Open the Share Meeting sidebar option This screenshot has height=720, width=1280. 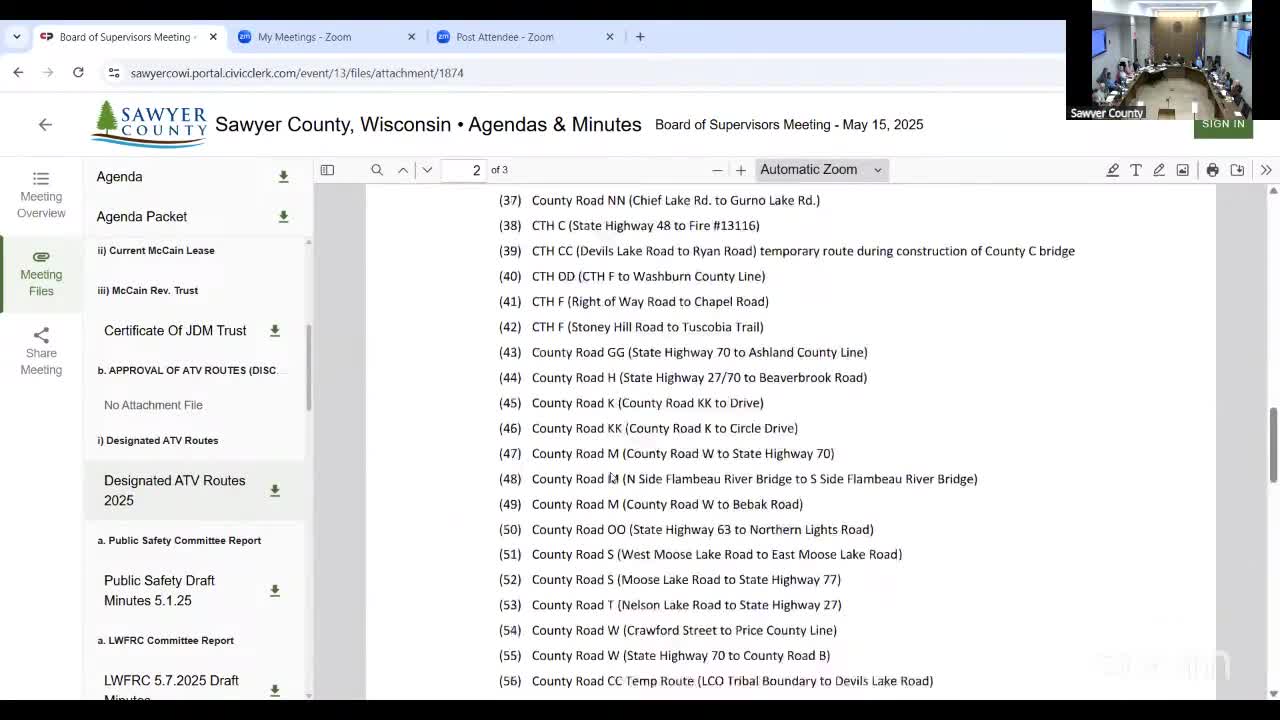[x=41, y=351]
